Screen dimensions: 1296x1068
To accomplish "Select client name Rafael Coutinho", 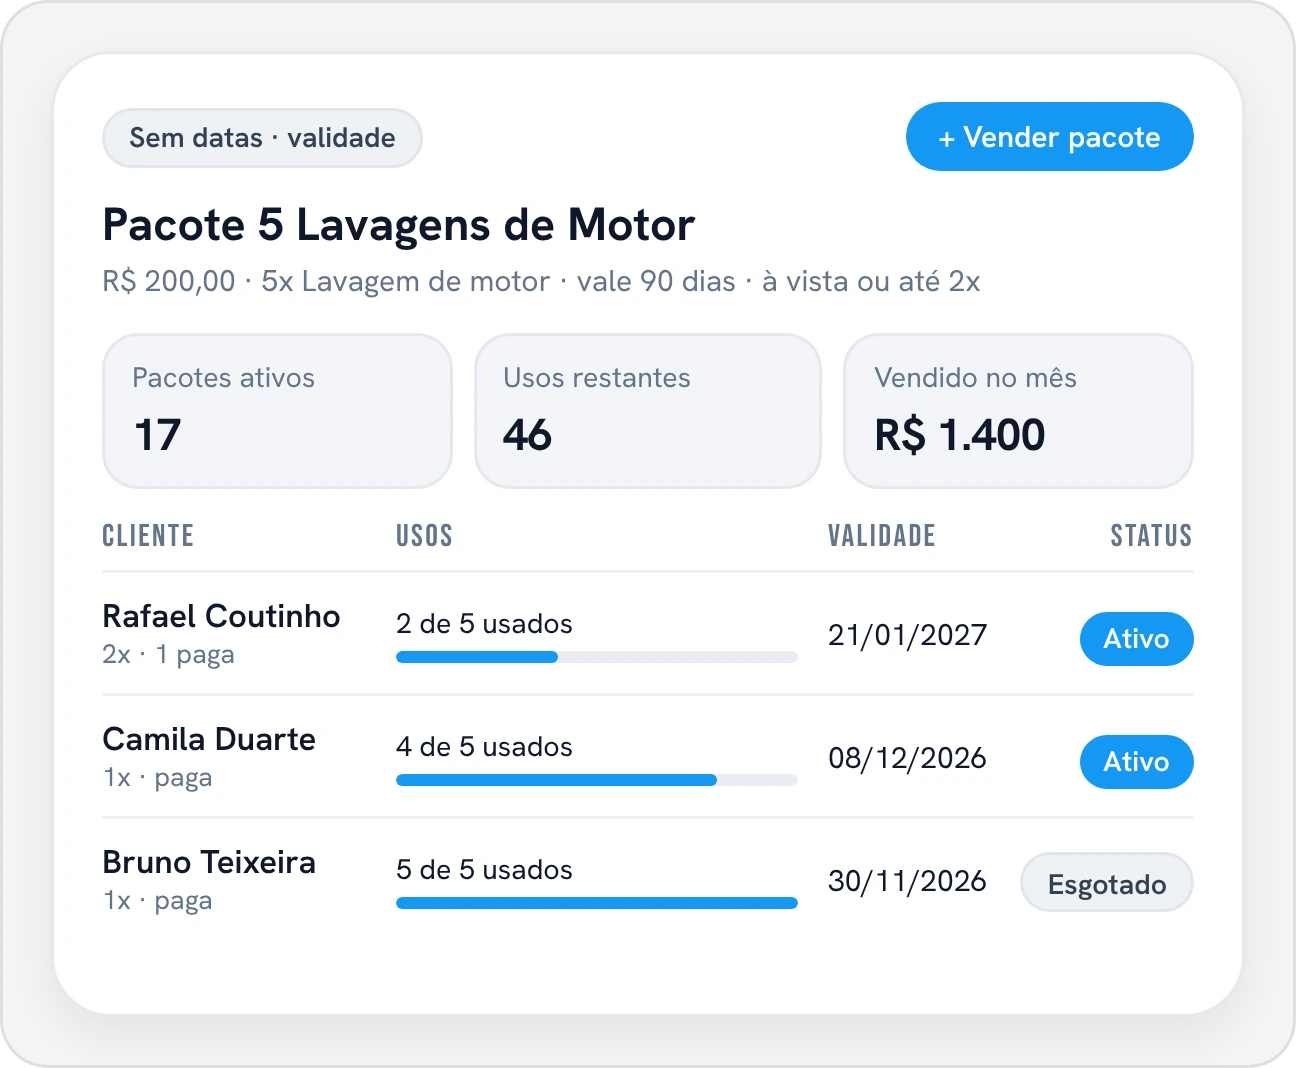I will [221, 616].
